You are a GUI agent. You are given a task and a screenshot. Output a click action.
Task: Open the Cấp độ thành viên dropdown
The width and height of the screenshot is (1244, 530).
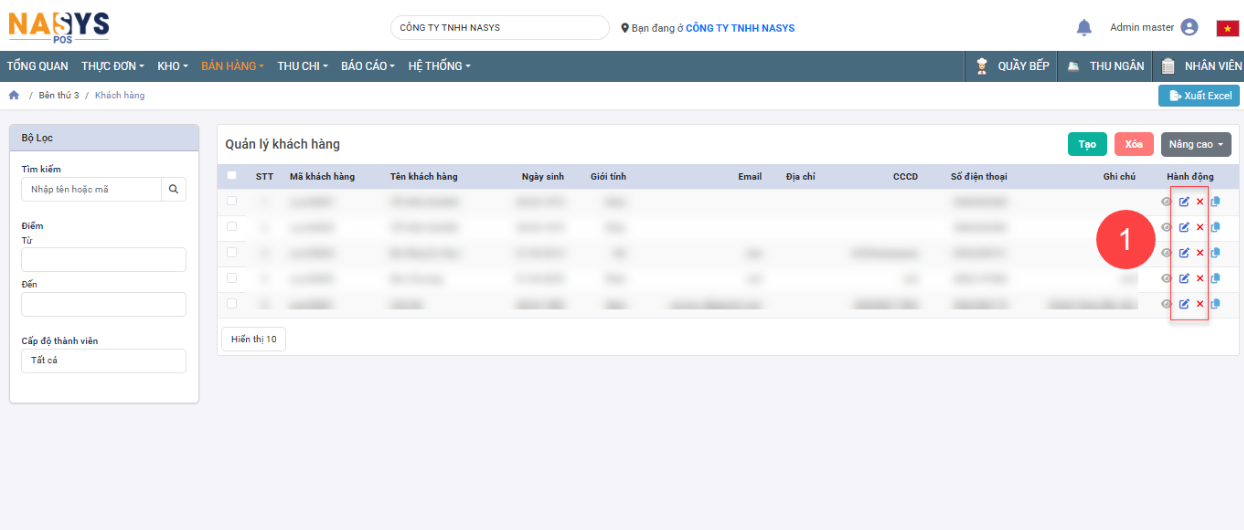coord(104,361)
